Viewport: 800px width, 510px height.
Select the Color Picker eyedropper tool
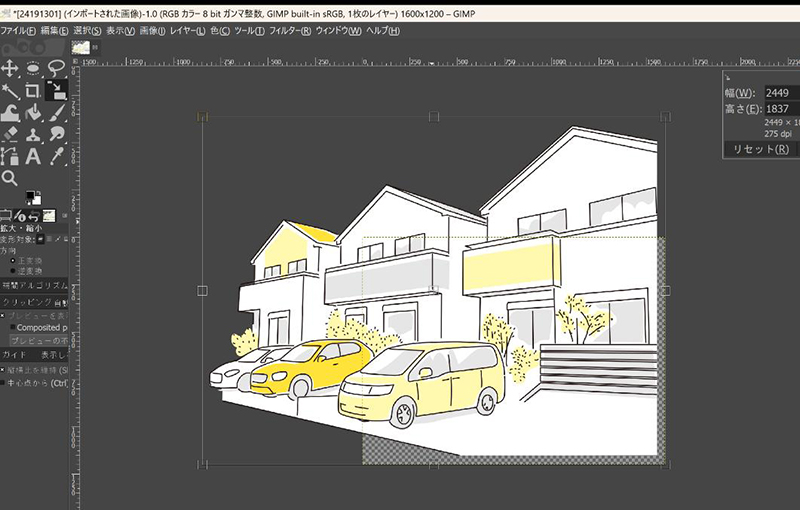tap(57, 156)
